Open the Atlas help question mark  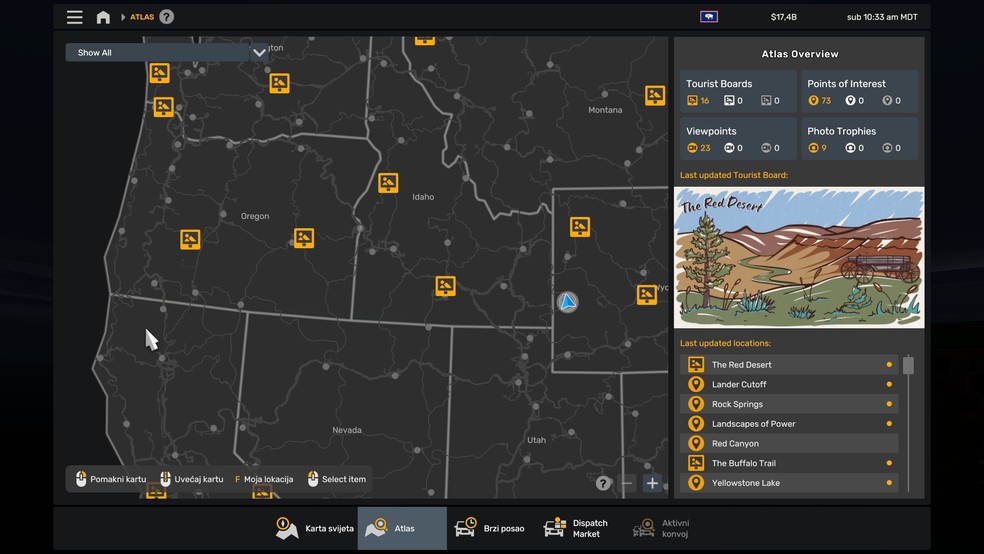(x=166, y=17)
